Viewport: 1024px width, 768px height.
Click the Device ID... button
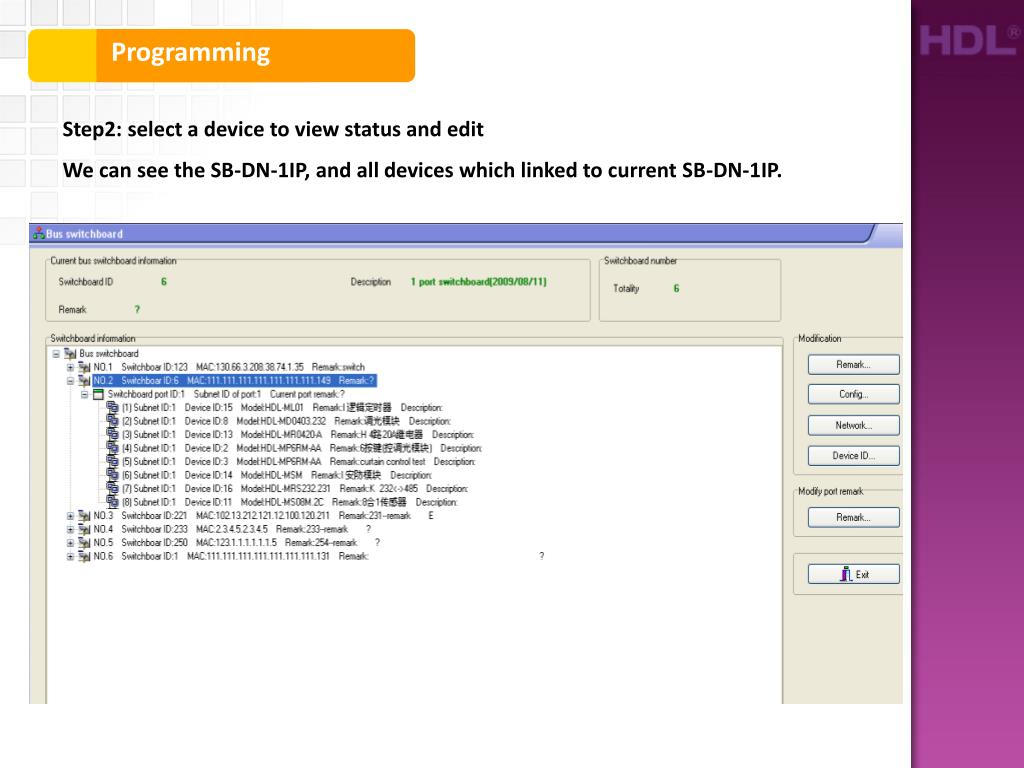(854, 456)
